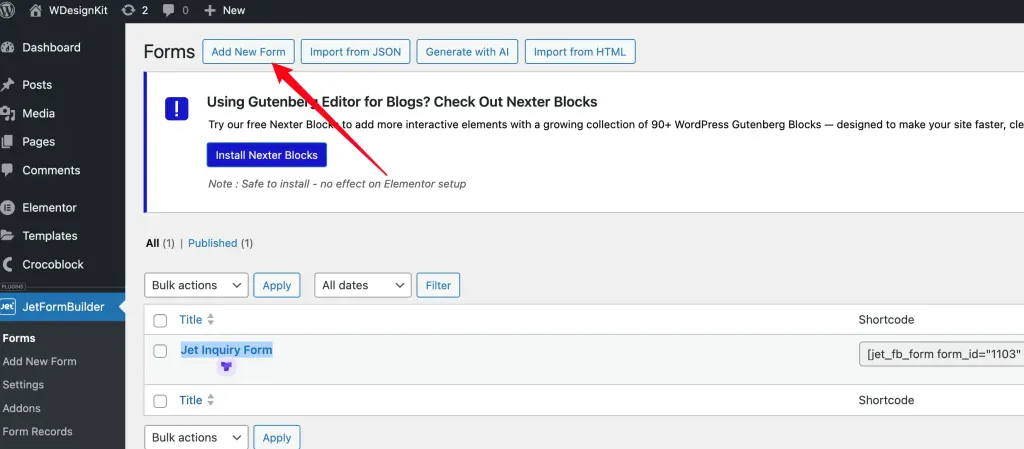Click Import from HTML button
1024x449 pixels.
tap(580, 52)
